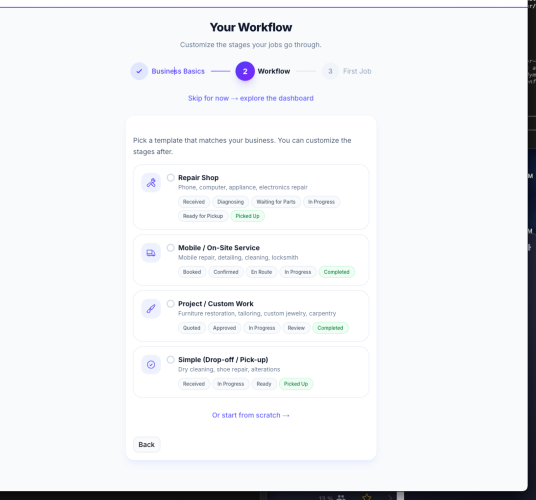The width and height of the screenshot is (536, 500).
Task: Click the Completed chip in Project / Custom Work
Action: tap(330, 328)
